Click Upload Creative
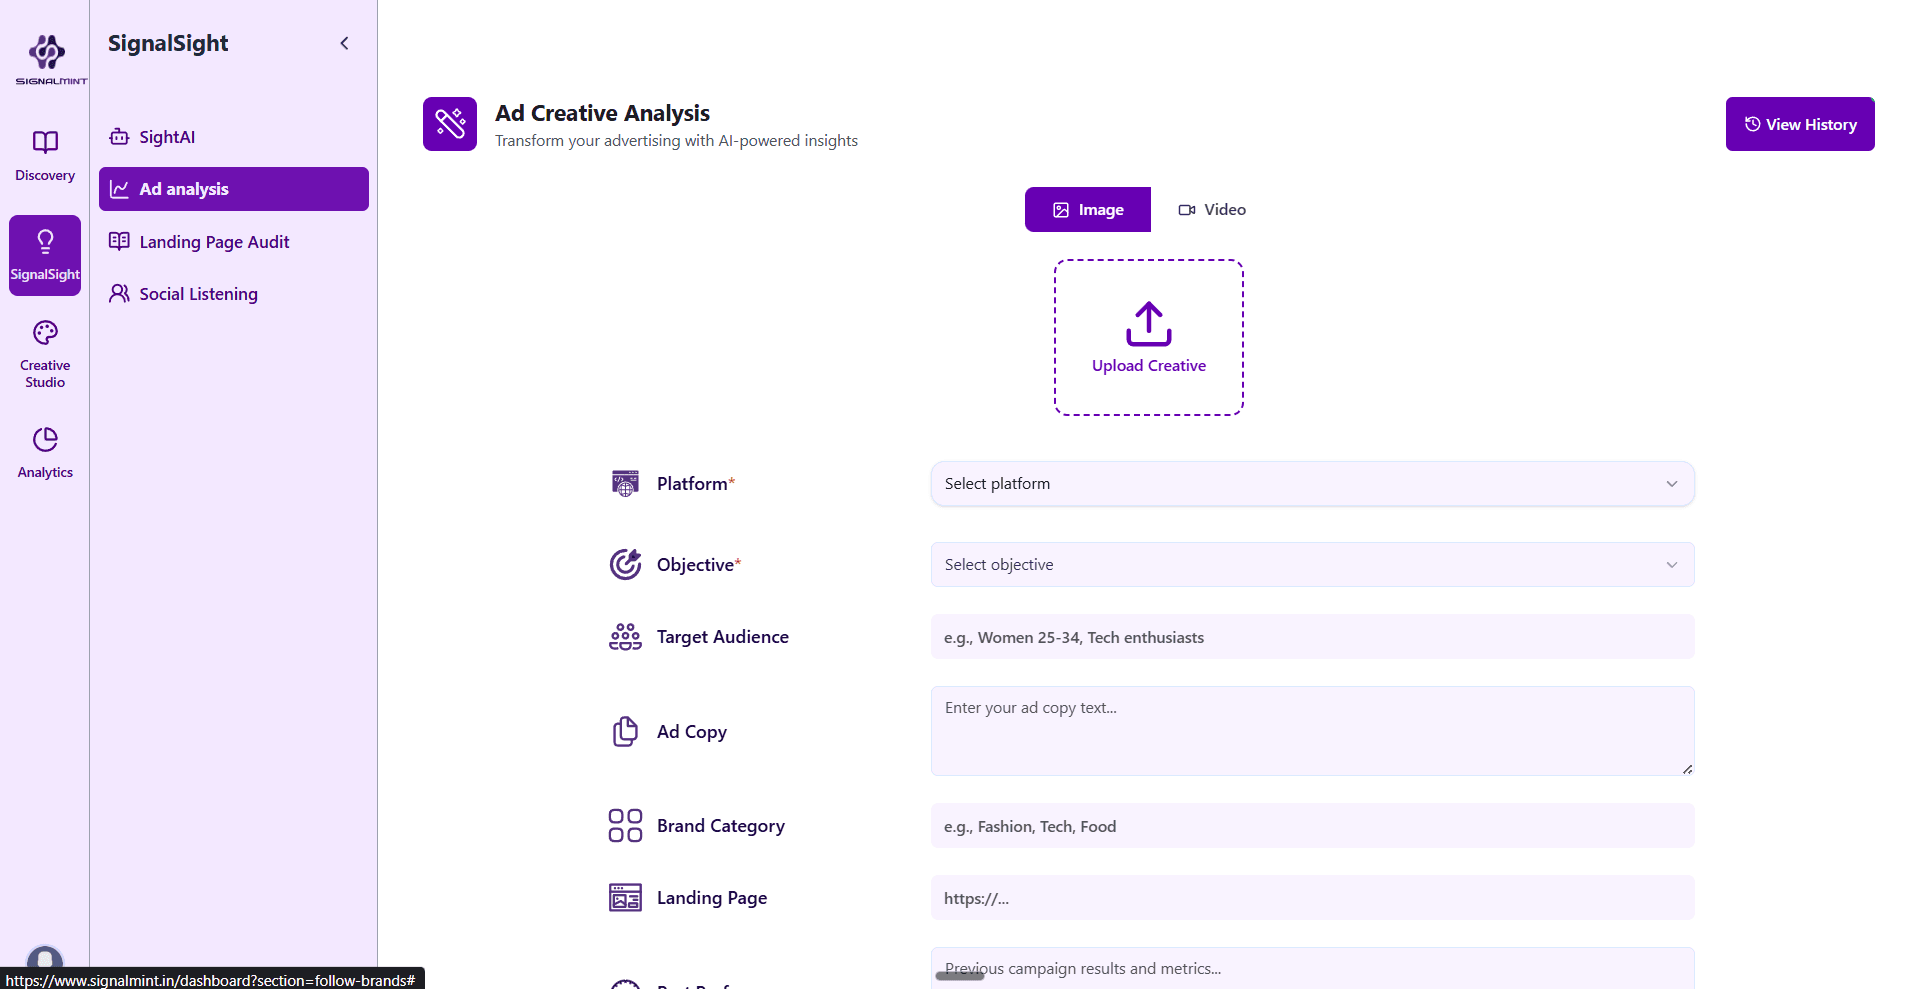The image size is (1919, 989). pyautogui.click(x=1147, y=364)
